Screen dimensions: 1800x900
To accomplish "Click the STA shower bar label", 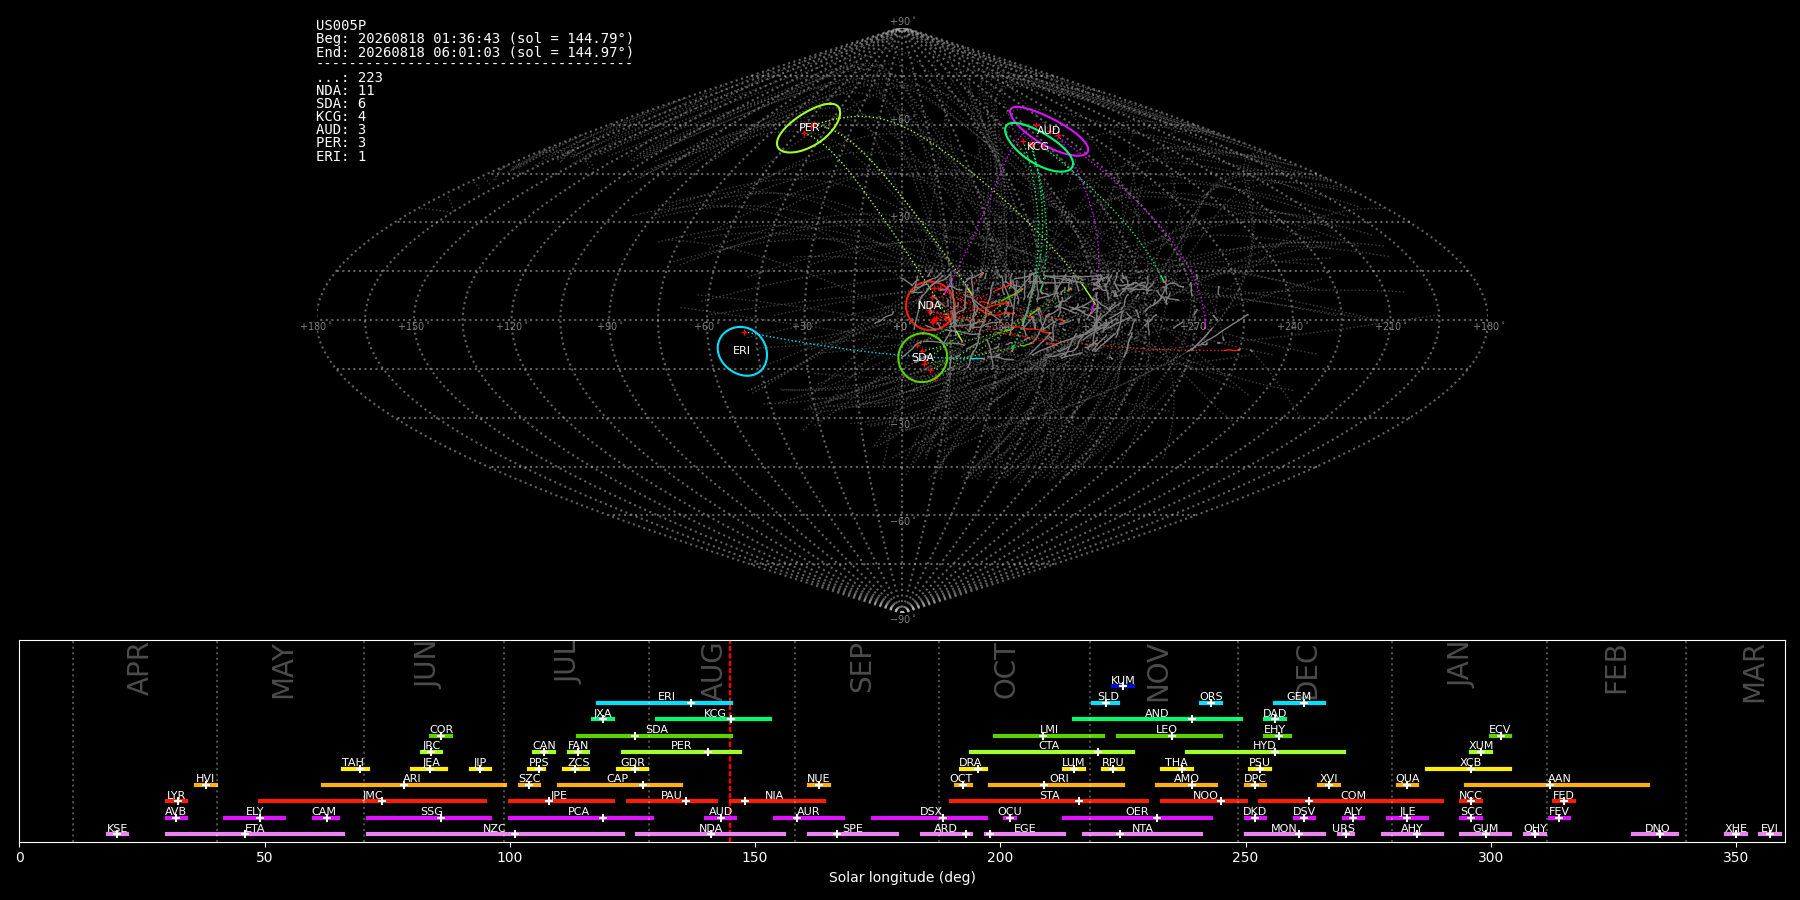I will pos(1049,796).
